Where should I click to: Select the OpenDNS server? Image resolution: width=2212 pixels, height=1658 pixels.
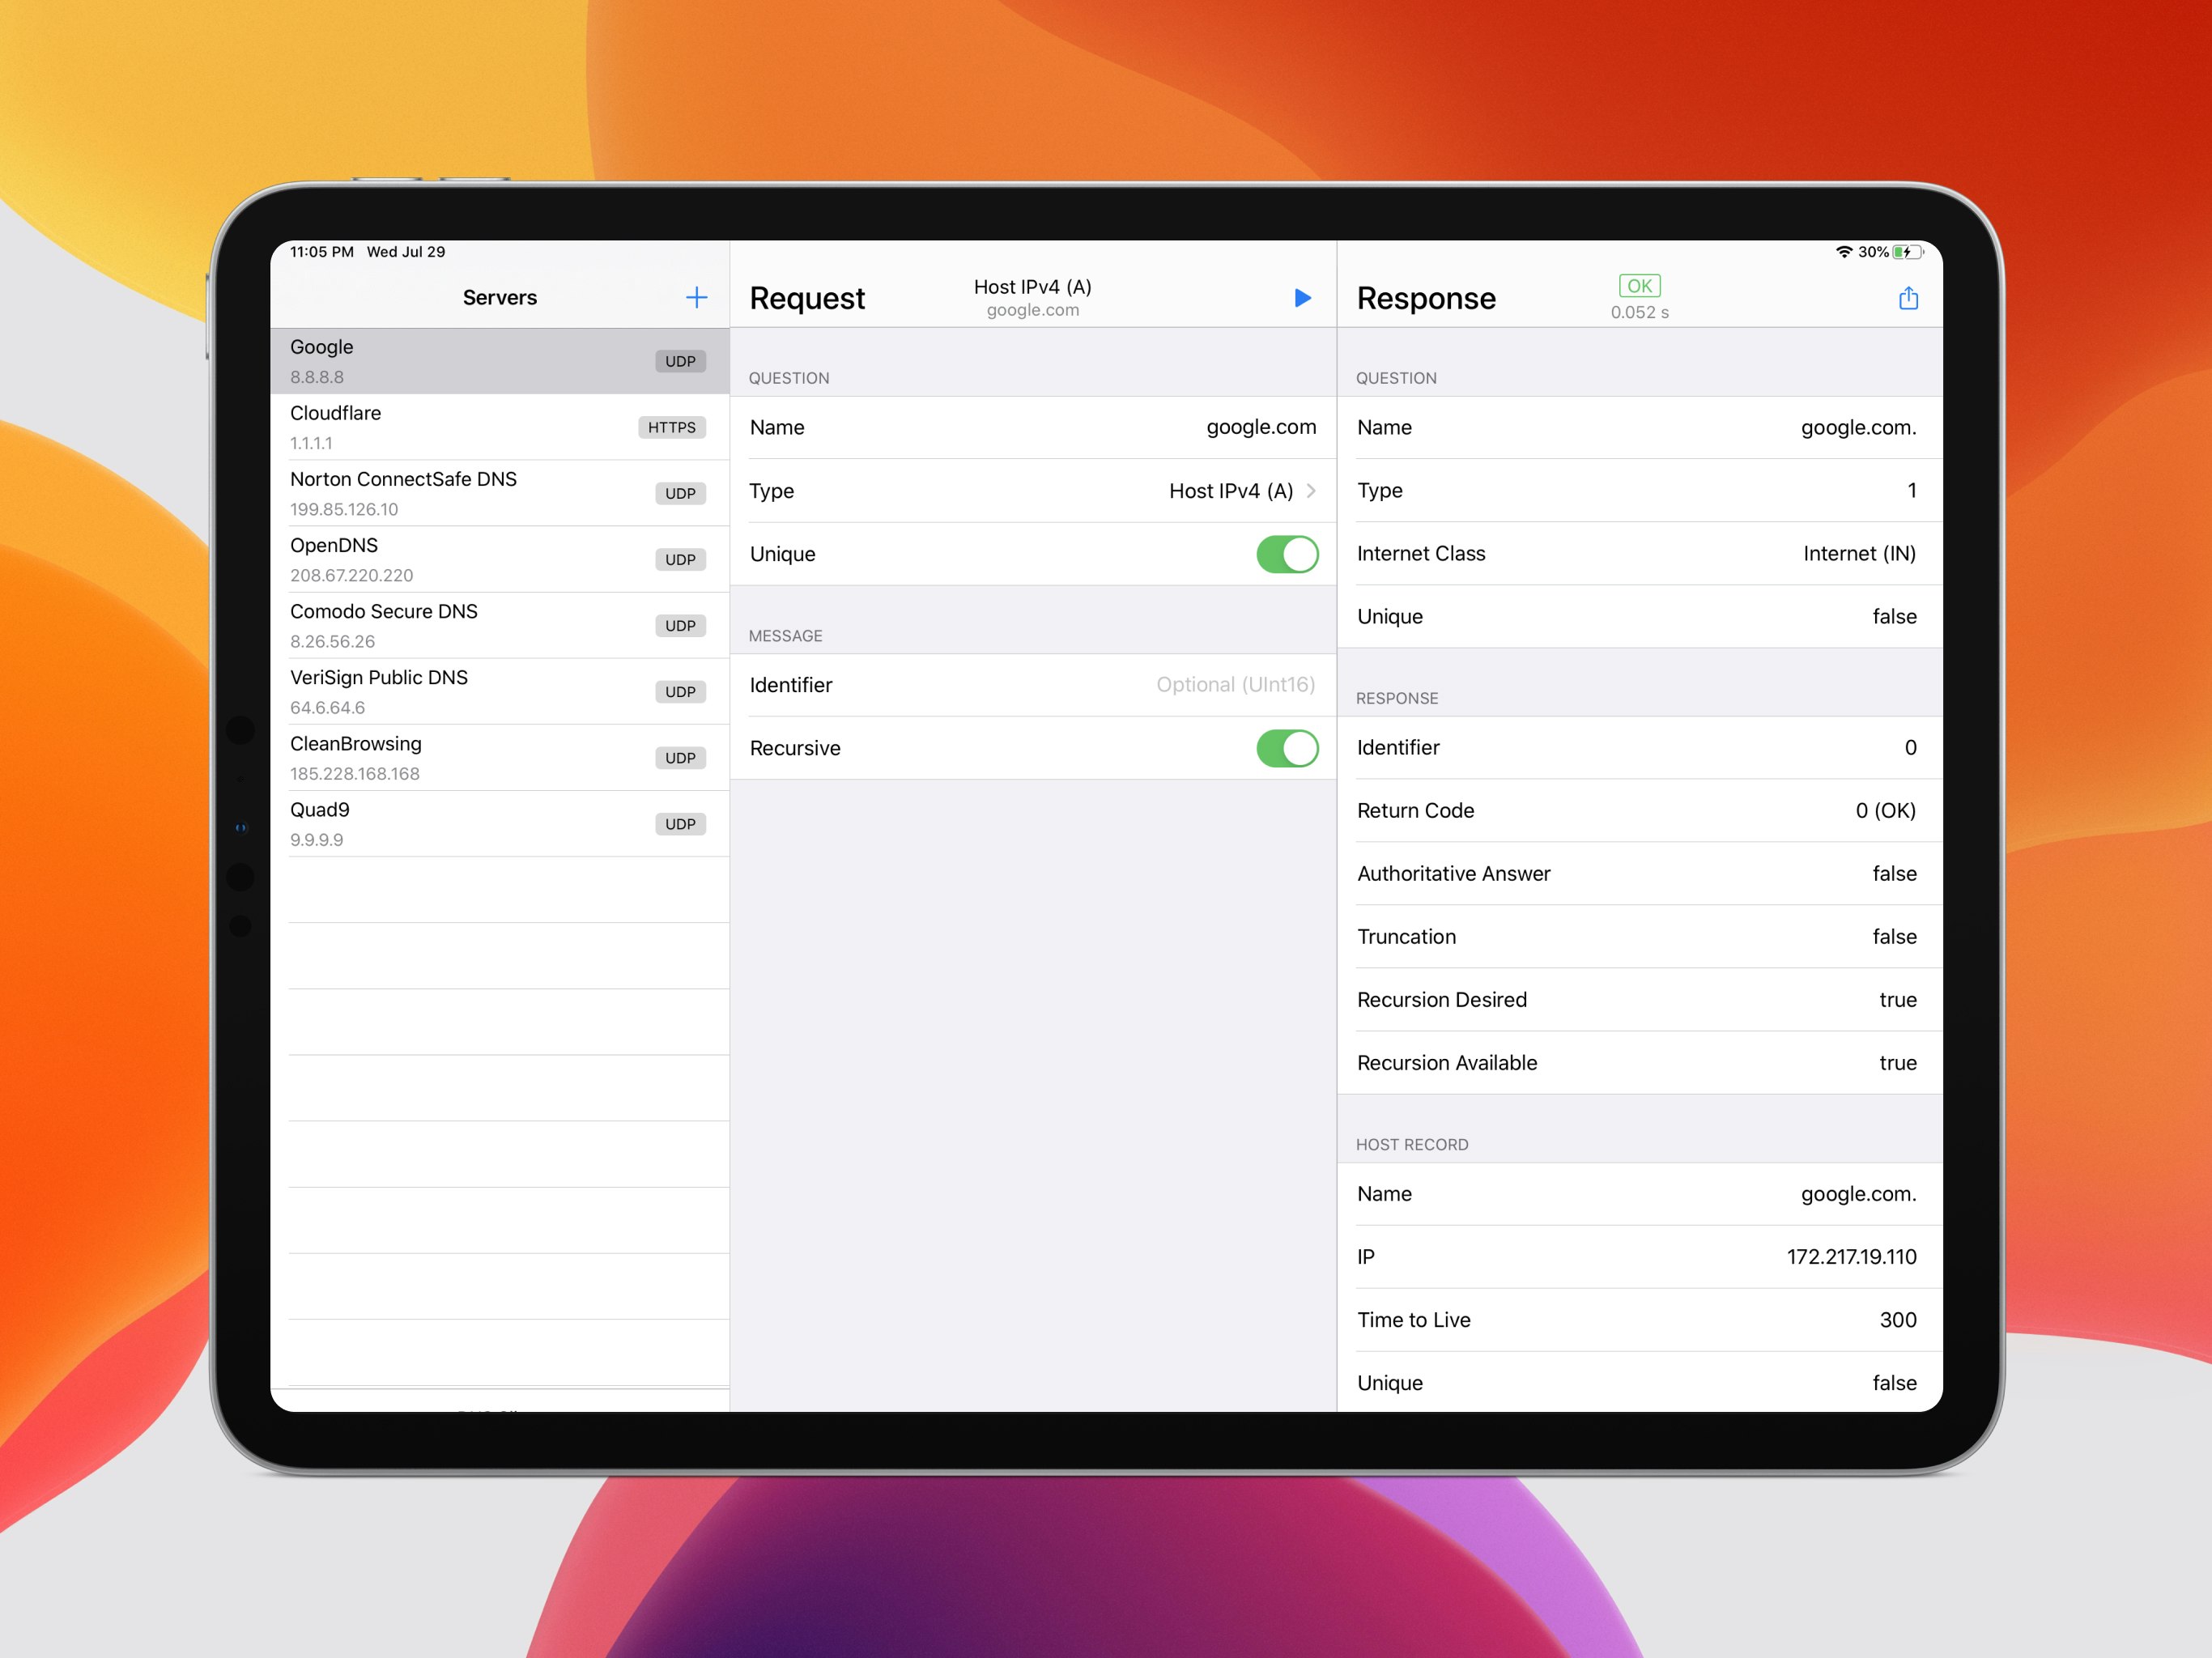tap(450, 559)
